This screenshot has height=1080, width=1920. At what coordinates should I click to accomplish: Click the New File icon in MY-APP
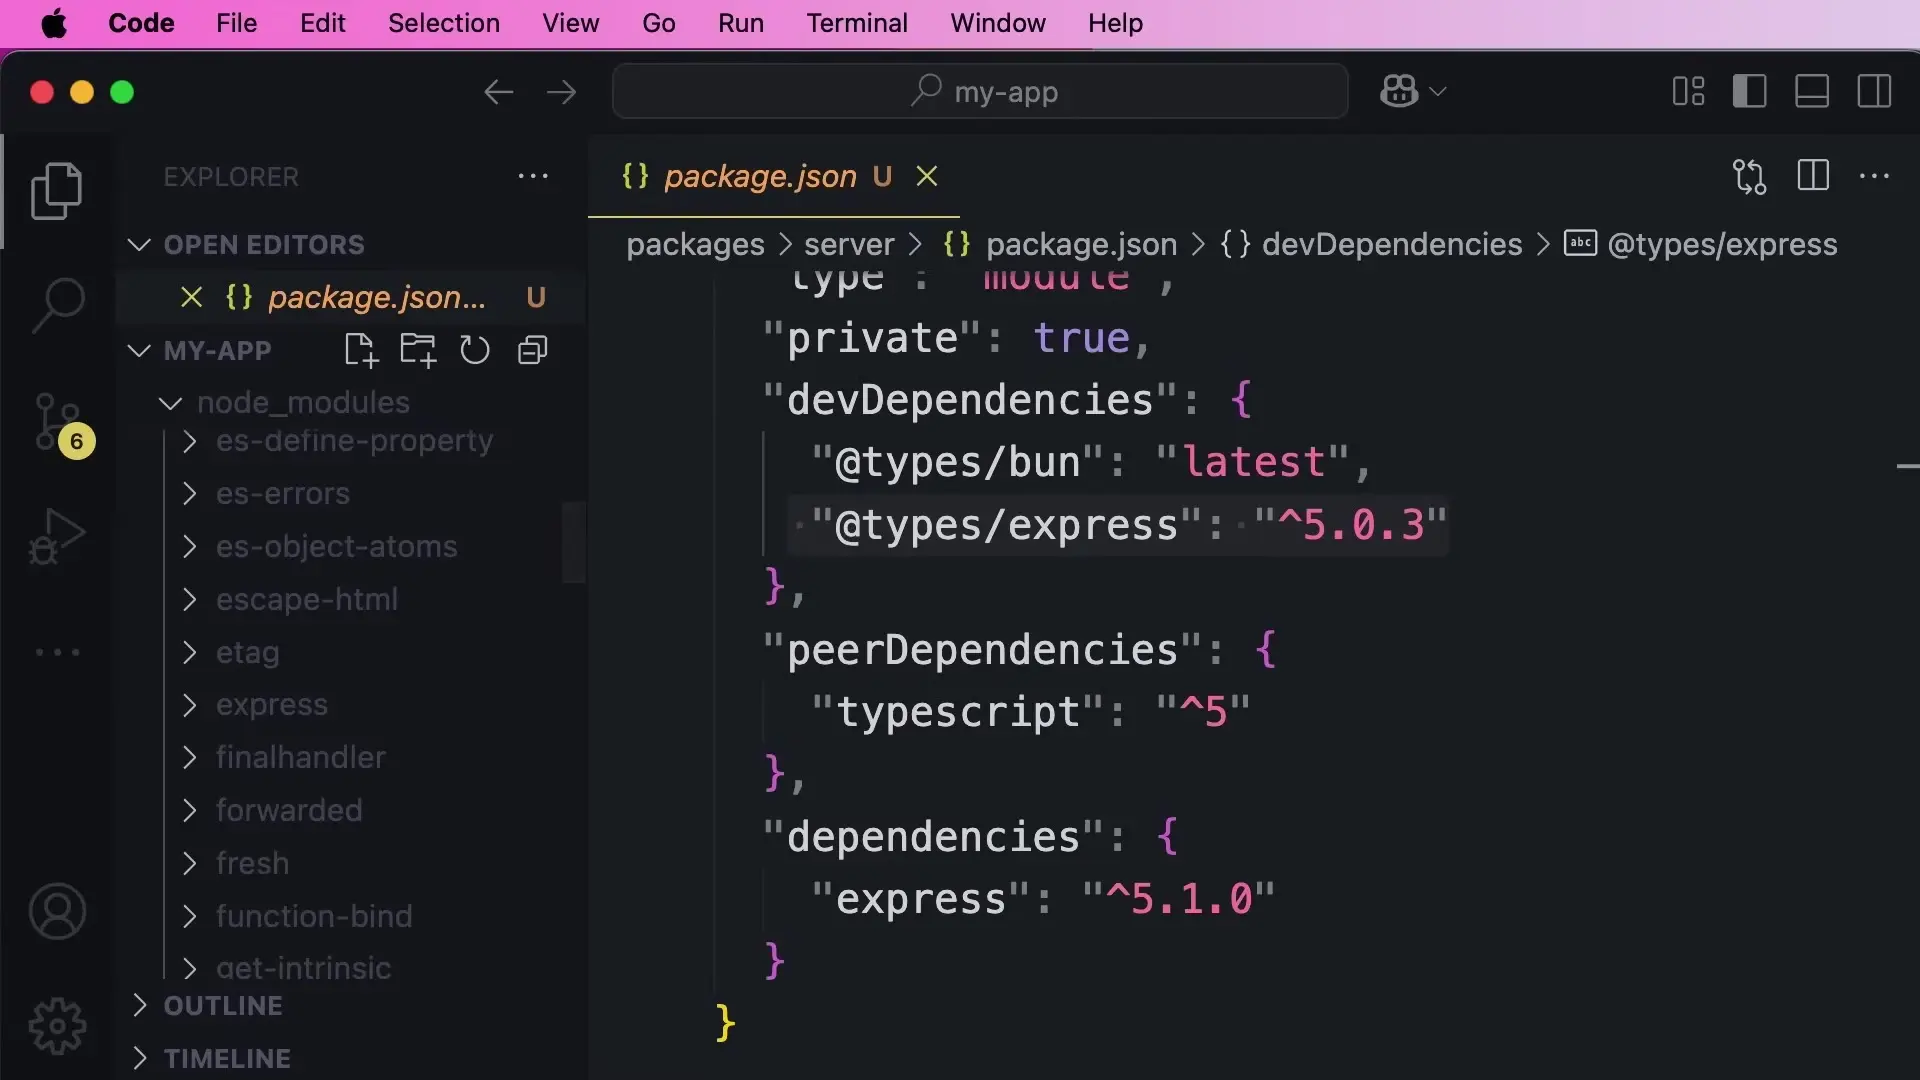tap(360, 351)
